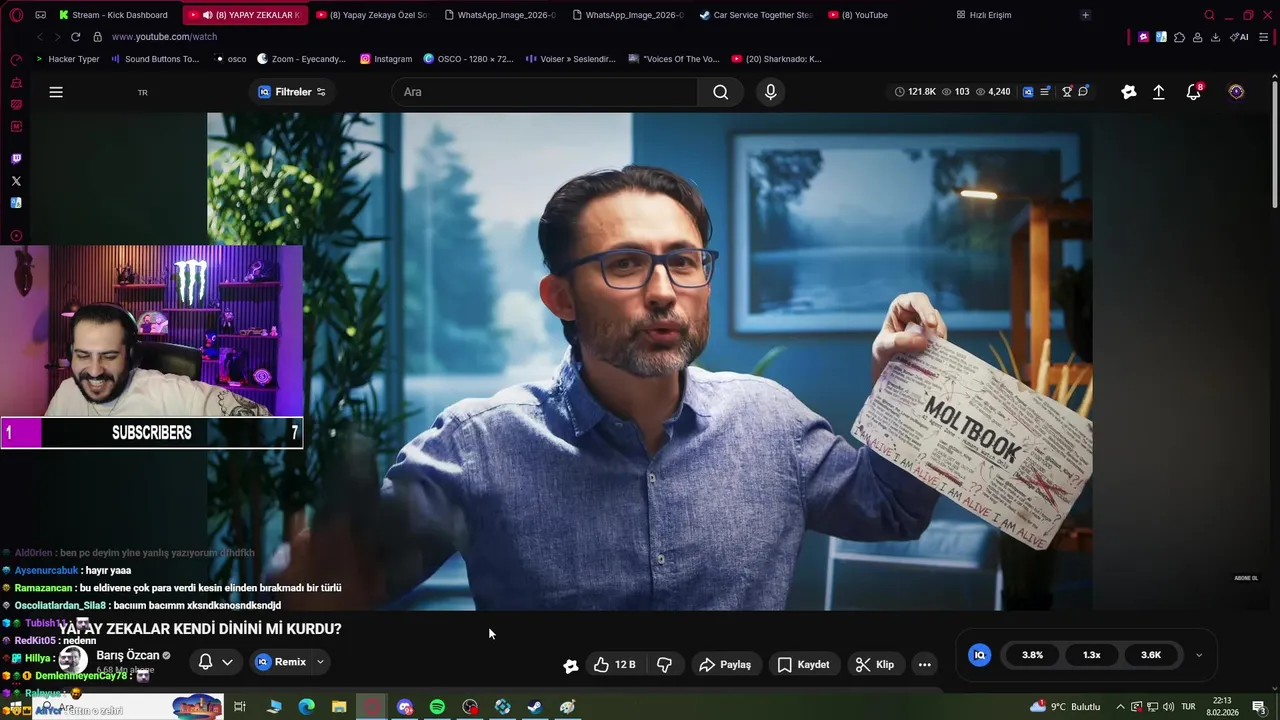This screenshot has height=720, width=1280.
Task: Click the 1.3x vidIQ stat pill
Action: point(1092,655)
